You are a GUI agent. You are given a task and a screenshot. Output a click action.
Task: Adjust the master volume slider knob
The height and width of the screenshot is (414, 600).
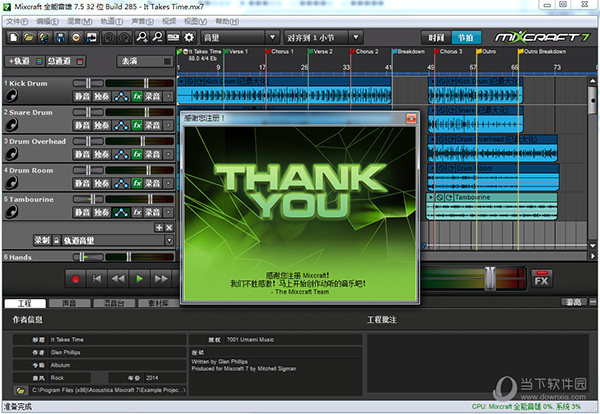click(490, 278)
